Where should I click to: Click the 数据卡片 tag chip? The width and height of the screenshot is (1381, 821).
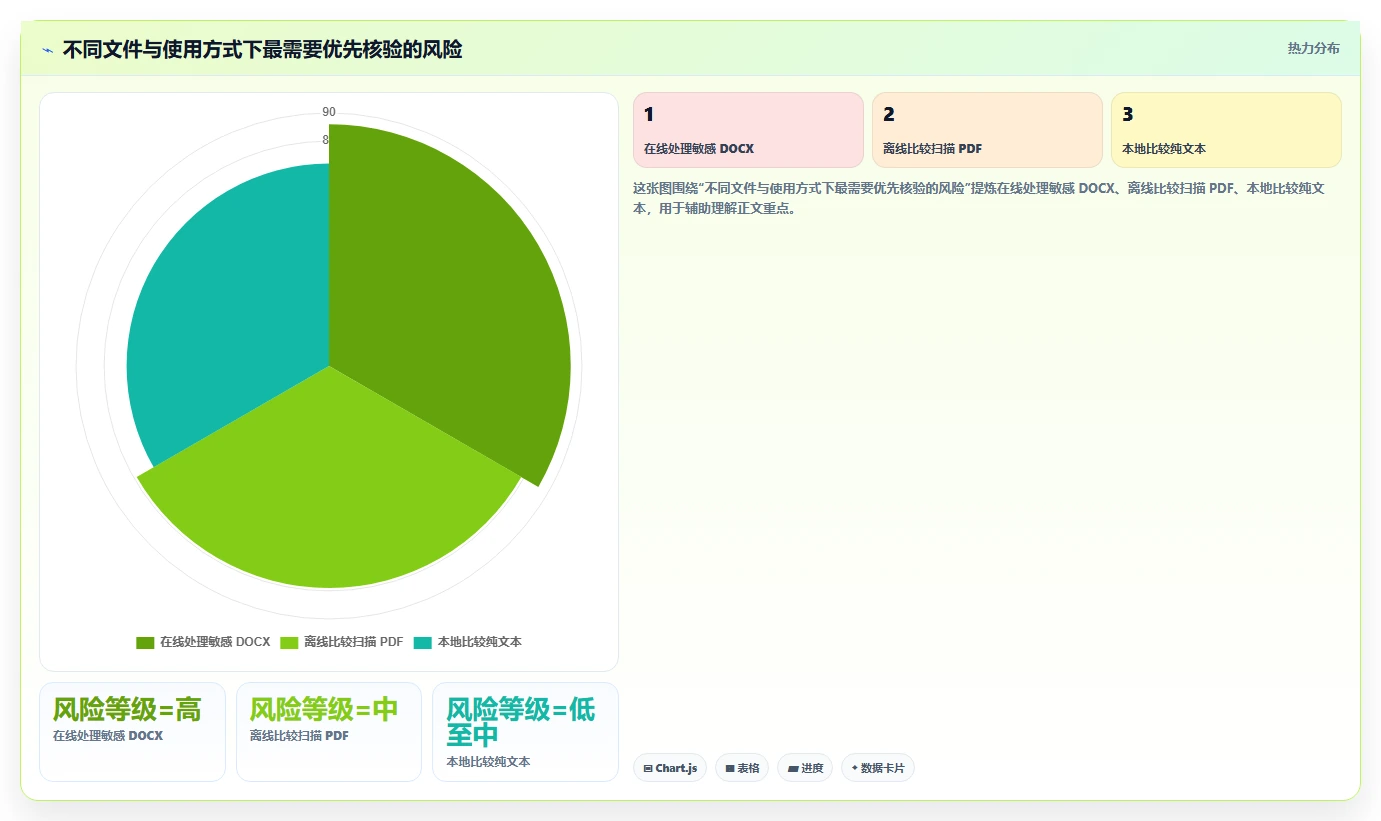pos(878,768)
